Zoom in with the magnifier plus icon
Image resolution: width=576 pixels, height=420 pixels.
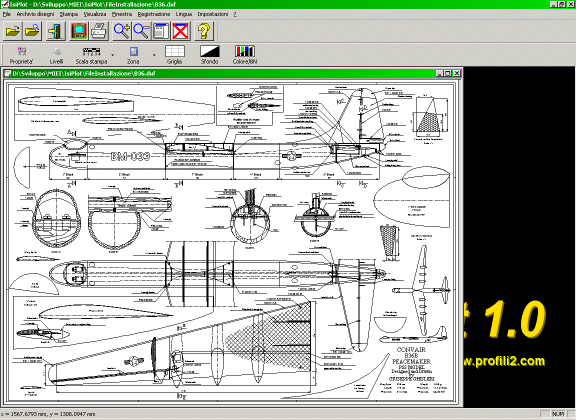(122, 31)
